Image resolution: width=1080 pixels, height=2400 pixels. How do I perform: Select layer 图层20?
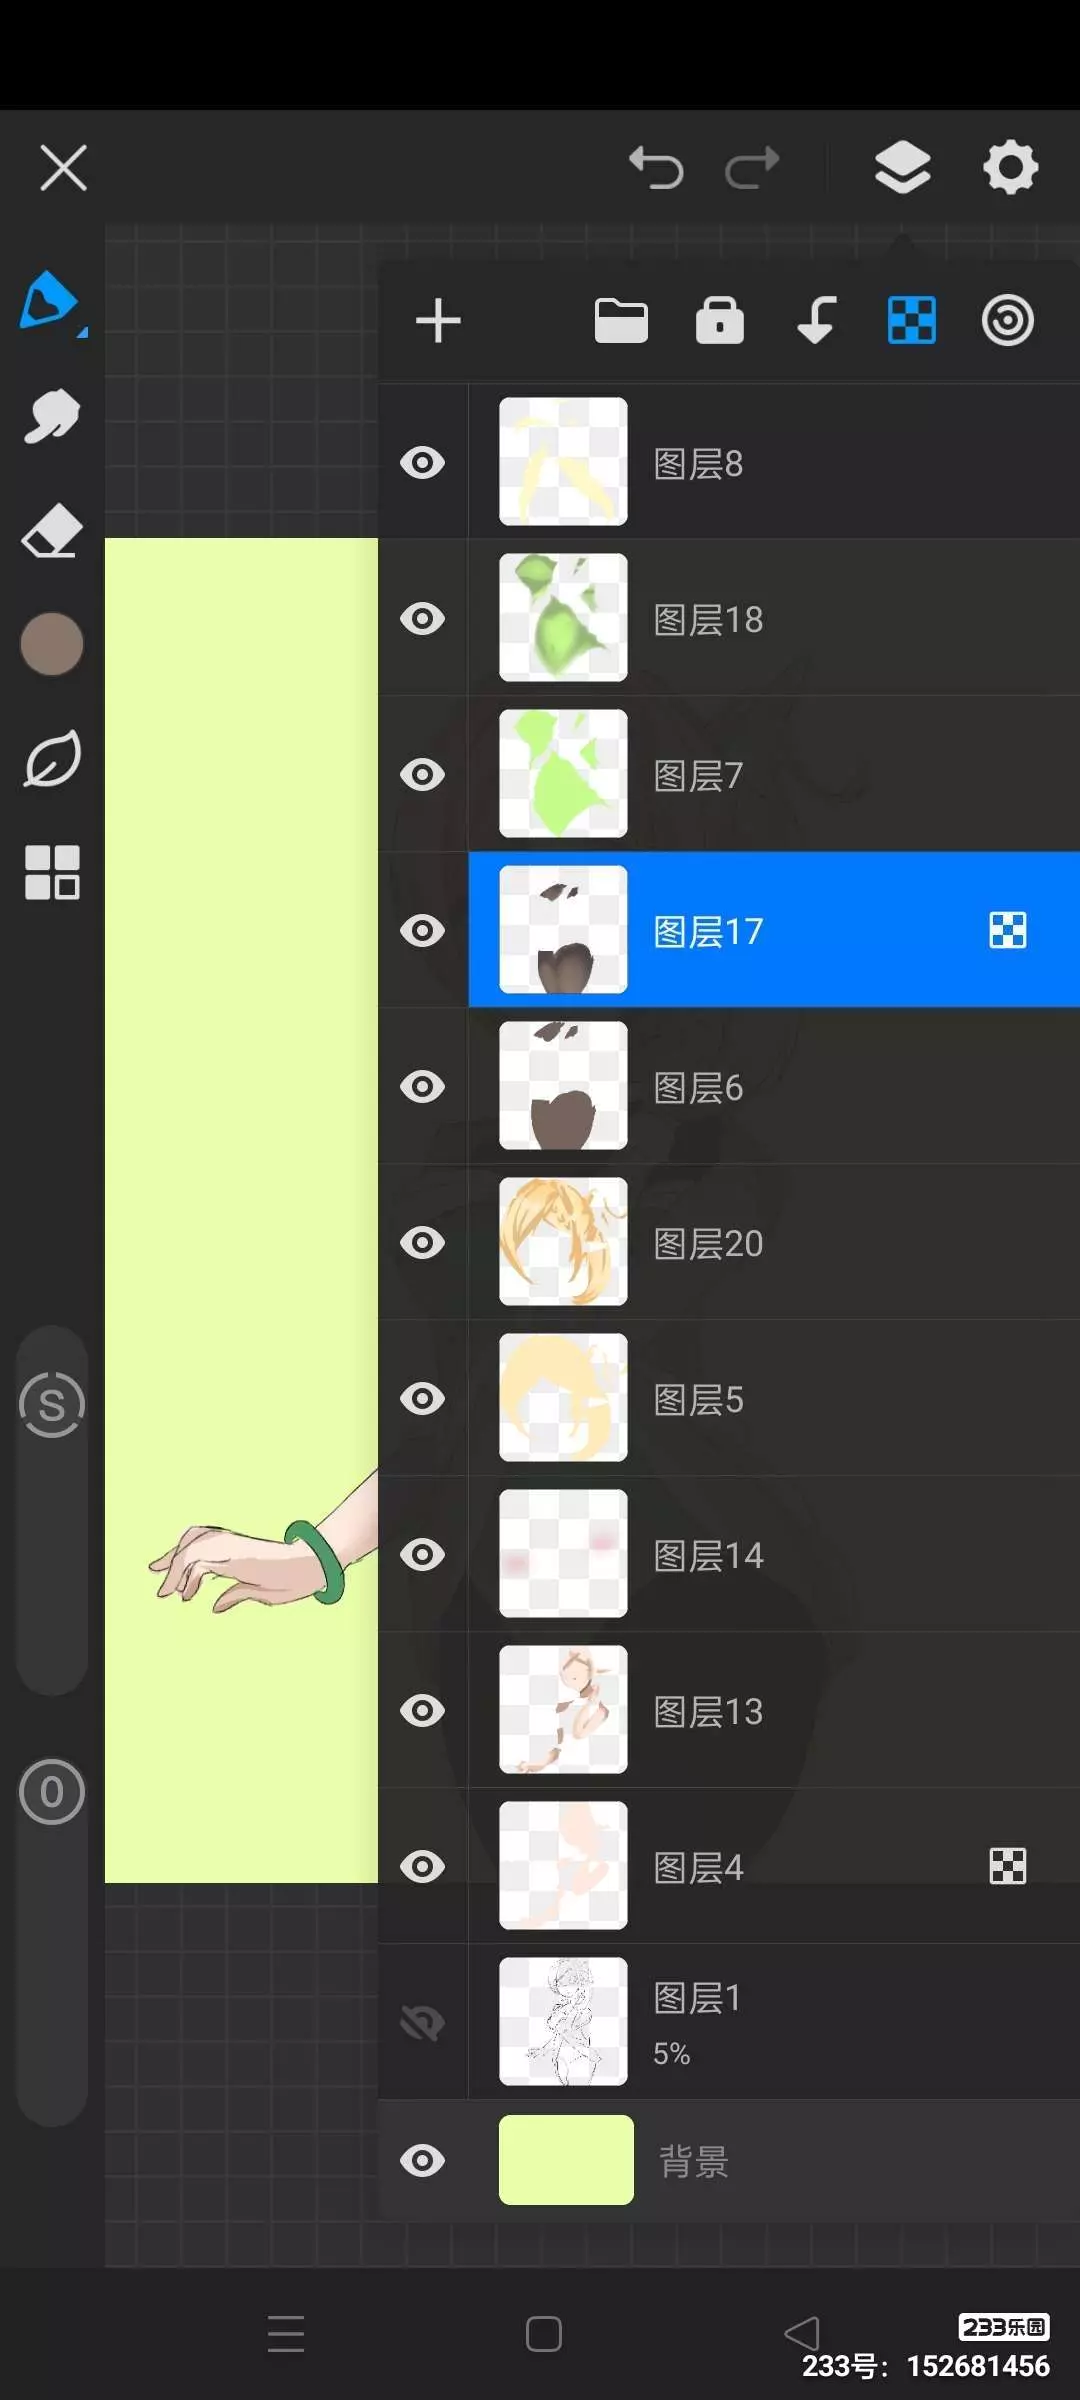(774, 1242)
